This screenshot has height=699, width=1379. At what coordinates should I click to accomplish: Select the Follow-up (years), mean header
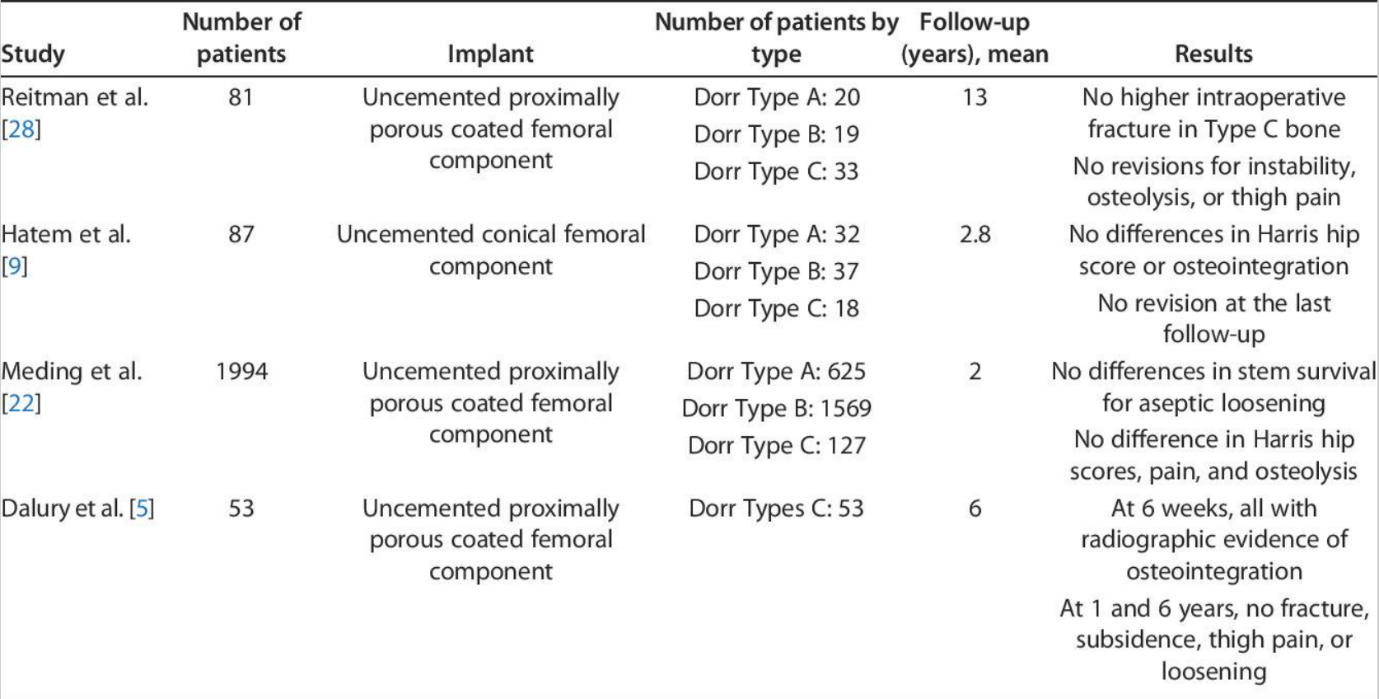(x=975, y=37)
